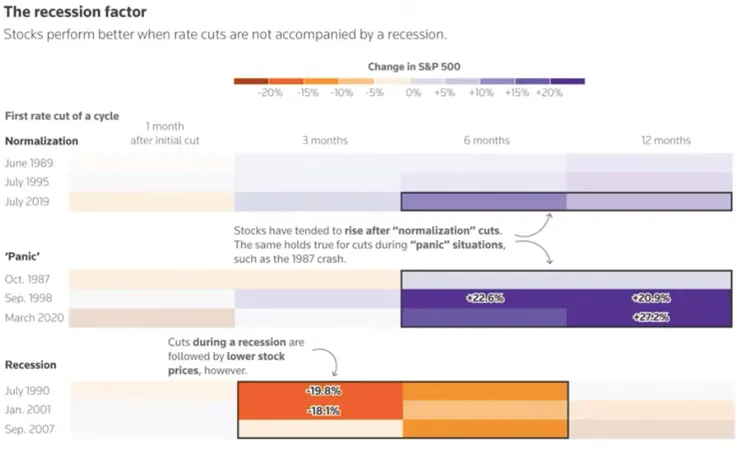Click the '12 months' column header
This screenshot has height=450, width=740.
tap(666, 141)
